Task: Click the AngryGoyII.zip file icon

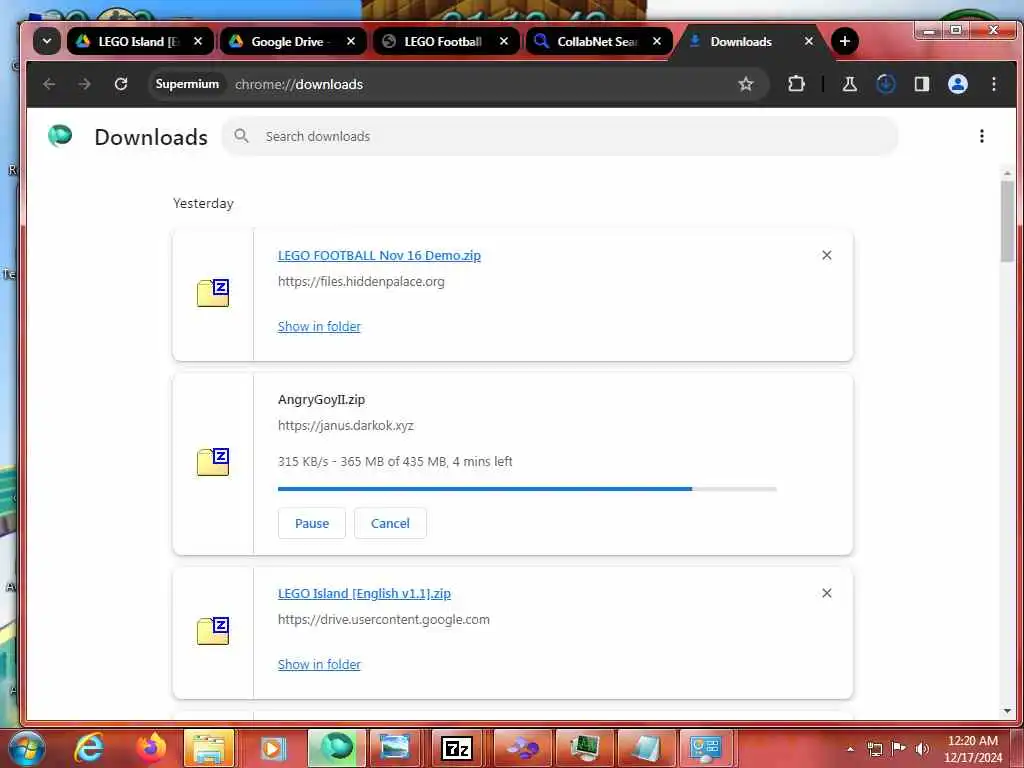Action: click(x=213, y=462)
